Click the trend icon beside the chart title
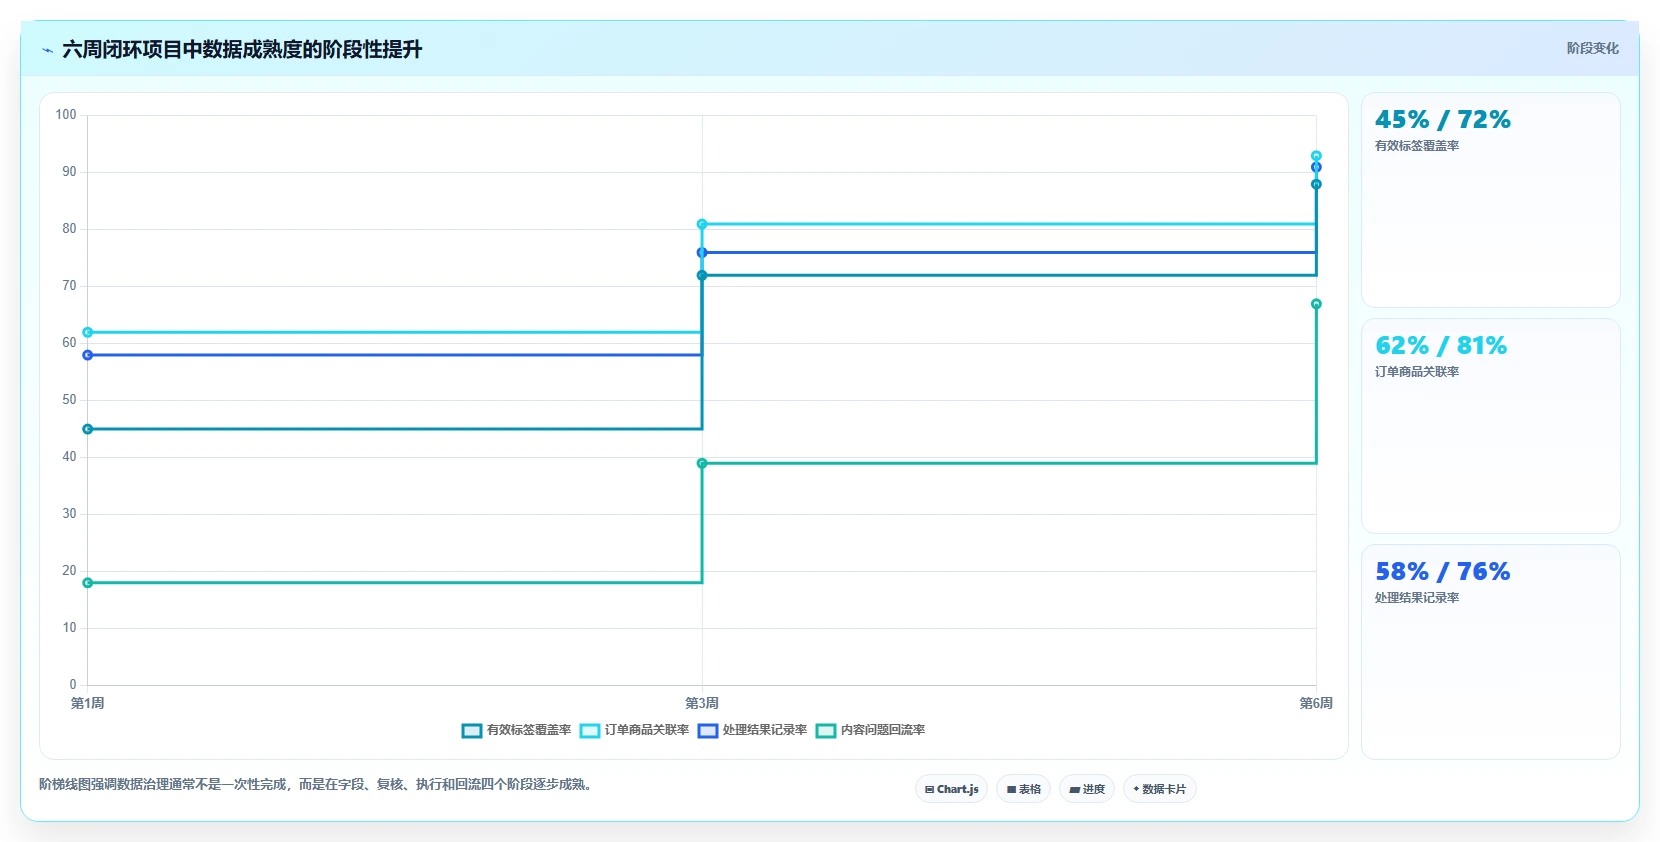This screenshot has width=1660, height=842. click(47, 50)
